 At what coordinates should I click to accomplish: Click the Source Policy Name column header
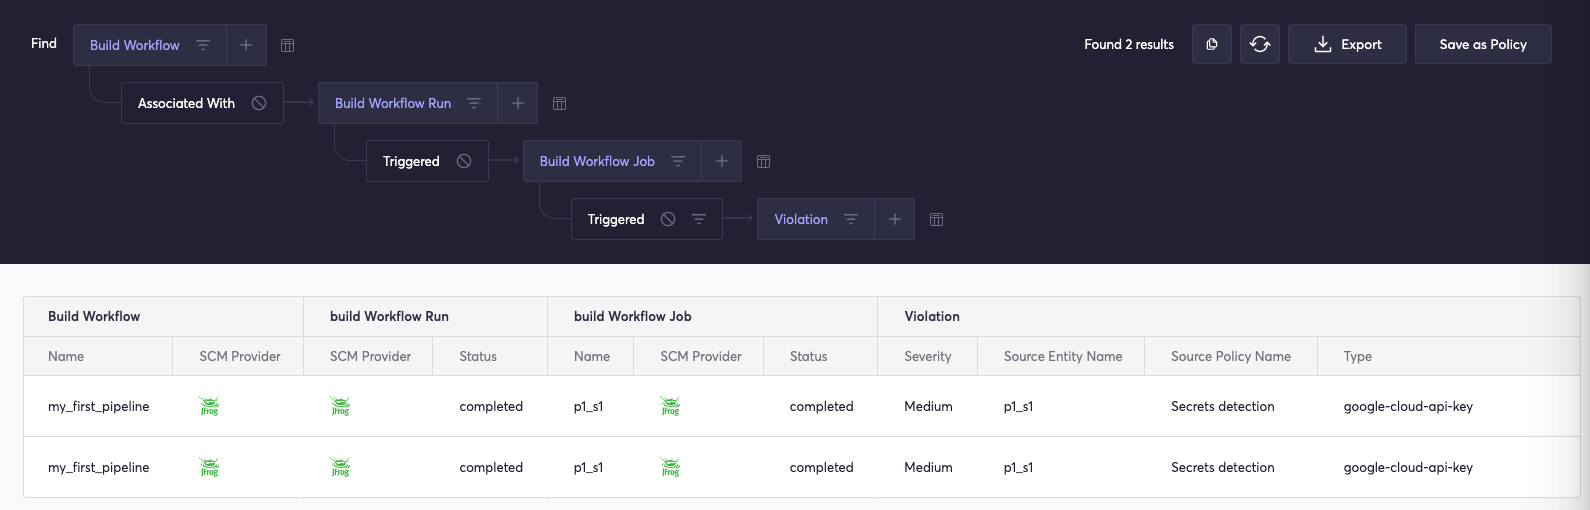point(1230,356)
